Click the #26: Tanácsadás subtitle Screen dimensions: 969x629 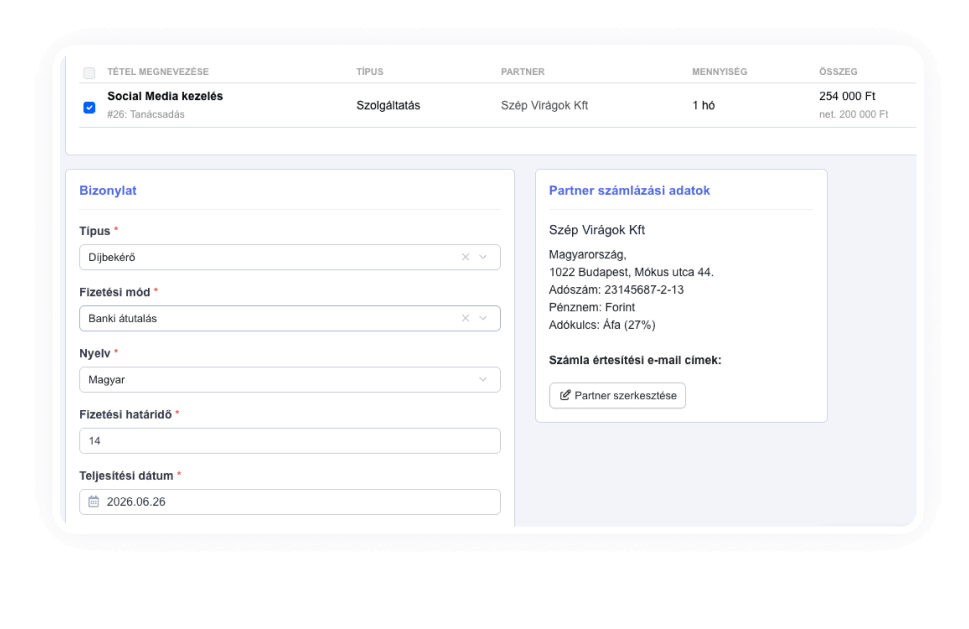tap(146, 114)
